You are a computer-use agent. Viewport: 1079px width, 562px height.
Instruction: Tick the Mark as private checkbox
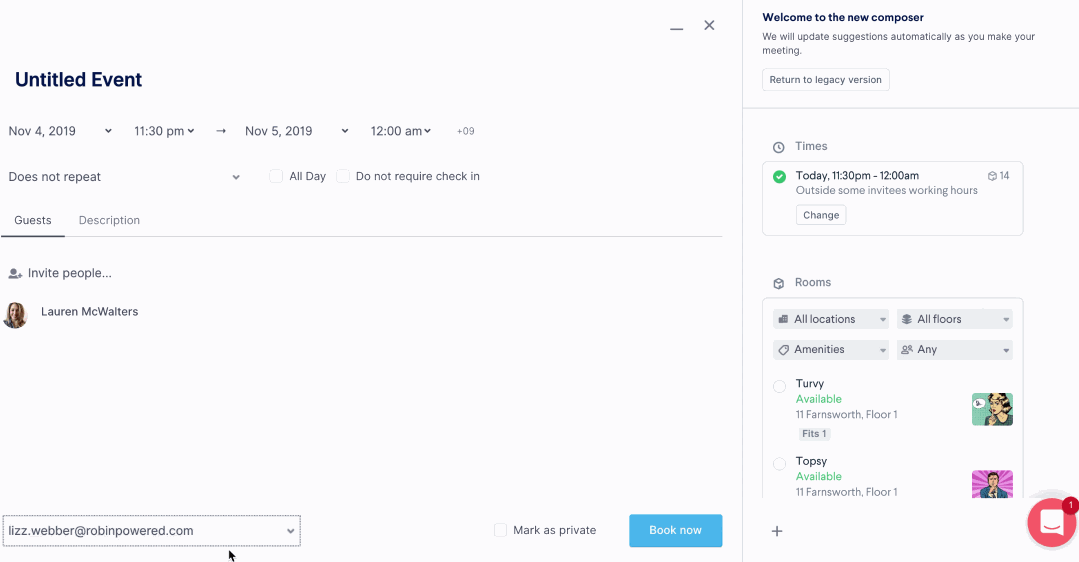tap(500, 530)
